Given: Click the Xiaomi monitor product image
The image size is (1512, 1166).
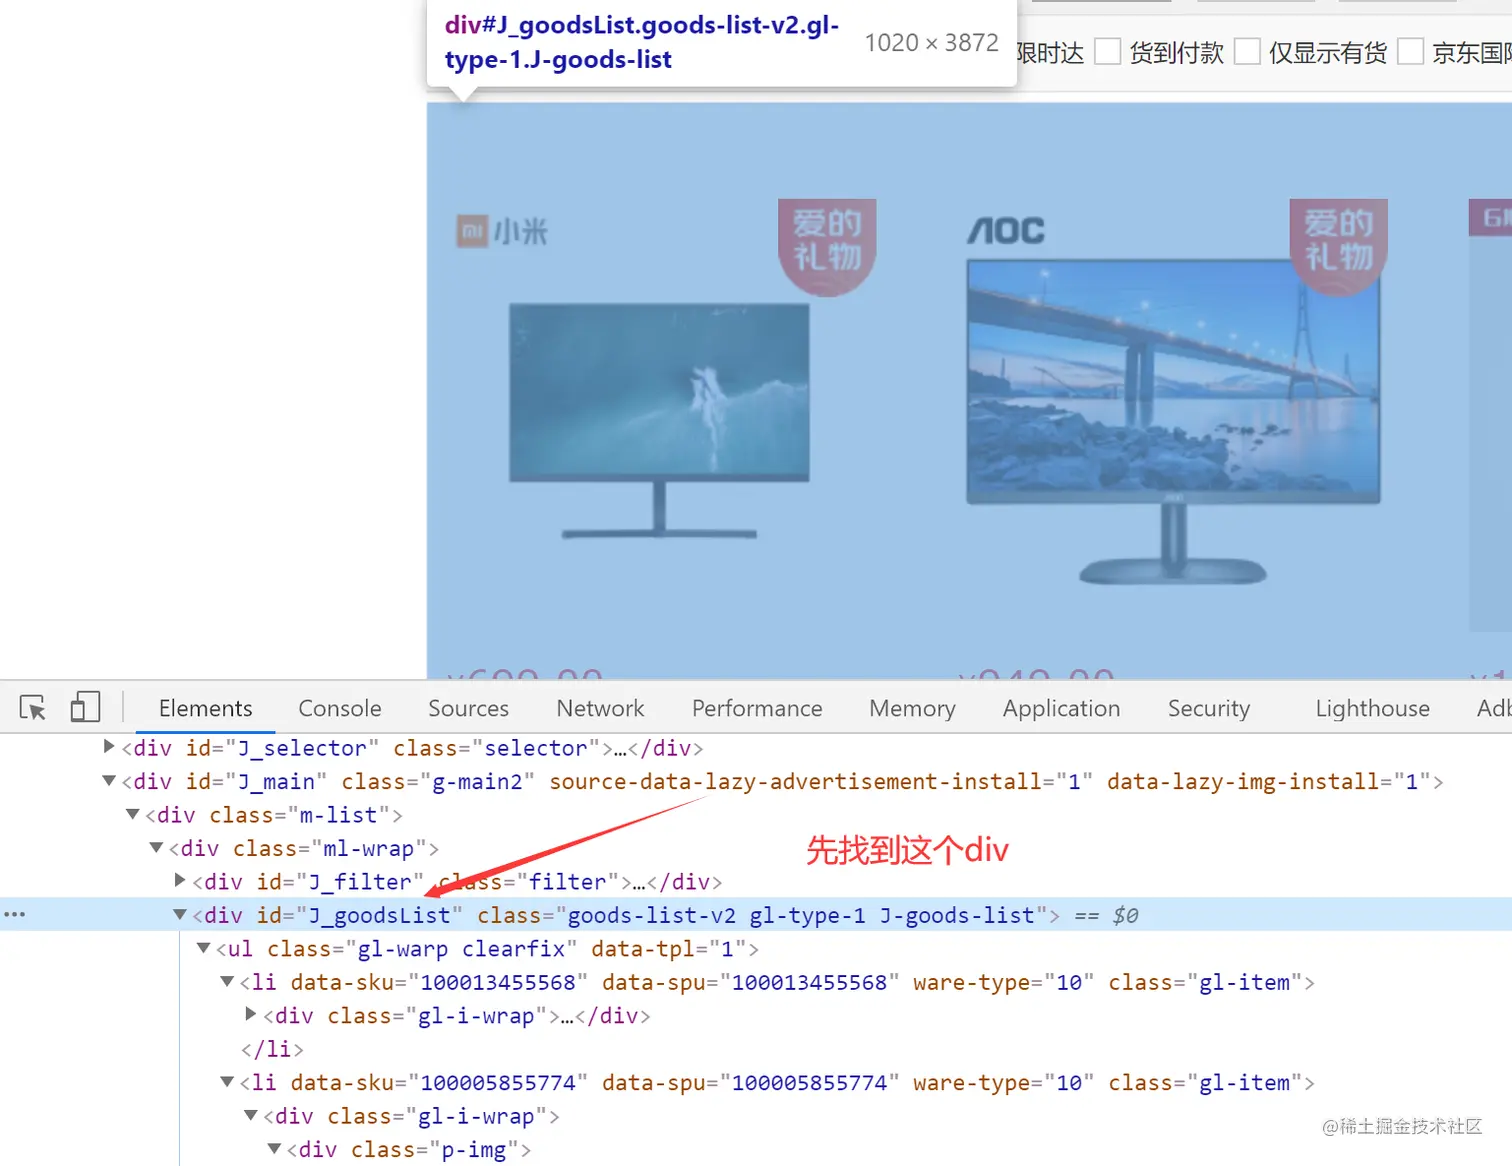Looking at the screenshot, I should coord(659,421).
